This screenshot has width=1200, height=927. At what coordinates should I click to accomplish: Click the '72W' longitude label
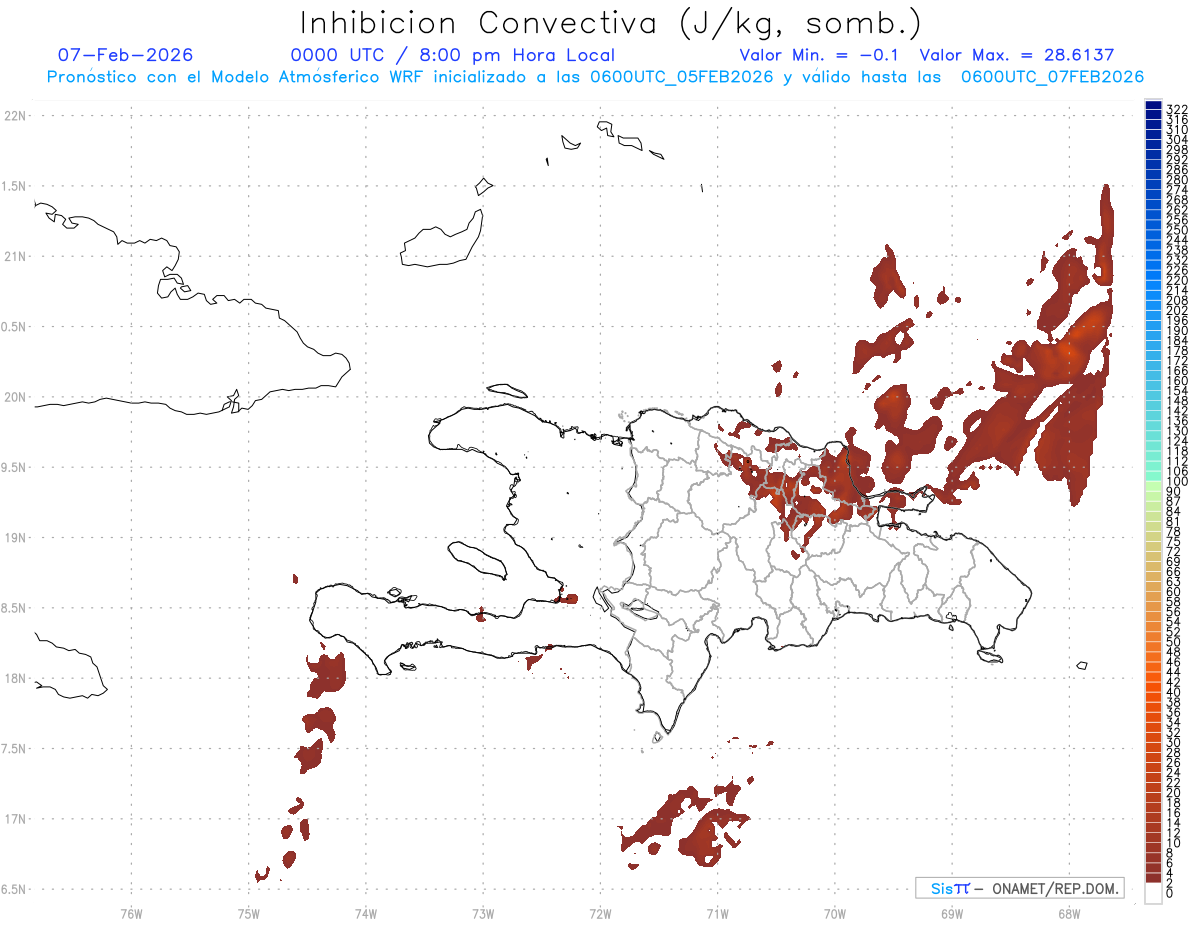[x=600, y=912]
